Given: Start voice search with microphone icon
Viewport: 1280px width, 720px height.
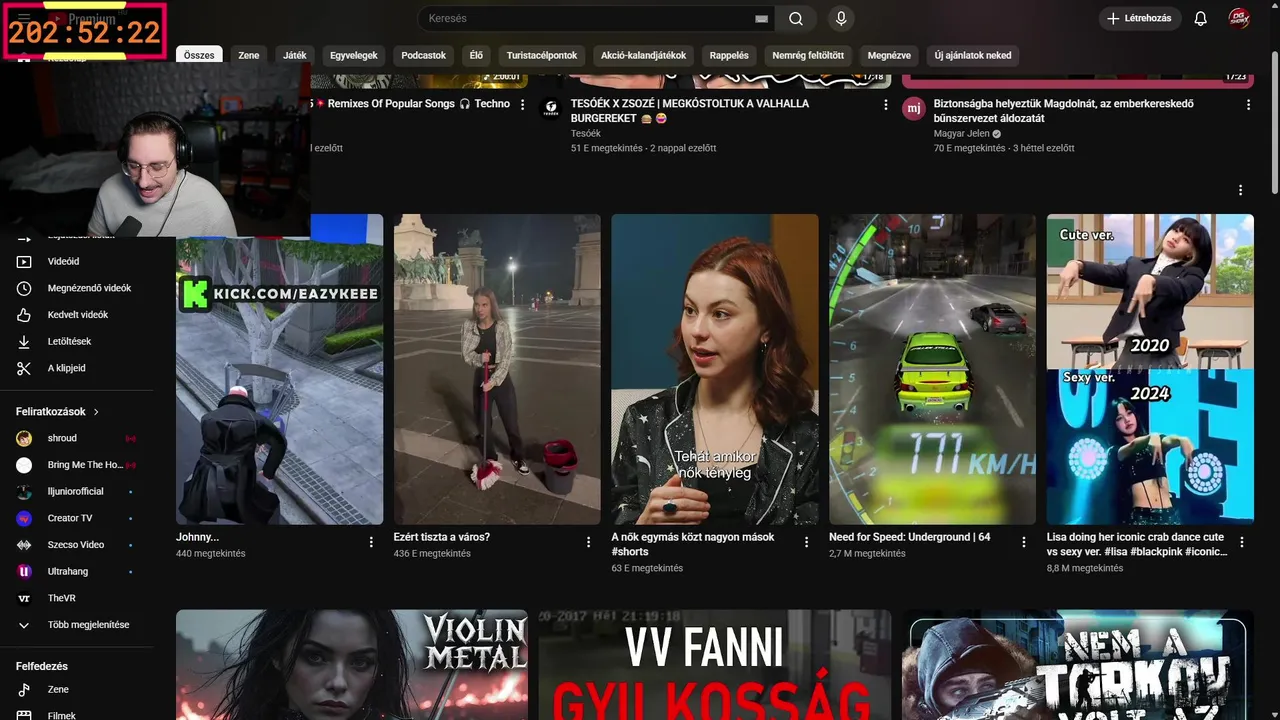Looking at the screenshot, I should click(841, 18).
